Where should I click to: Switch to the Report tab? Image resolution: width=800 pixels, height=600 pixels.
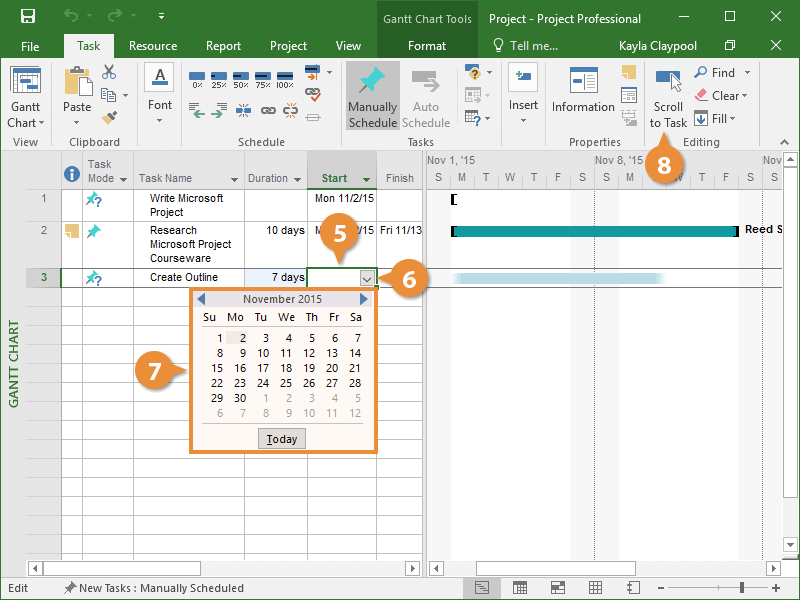click(223, 46)
